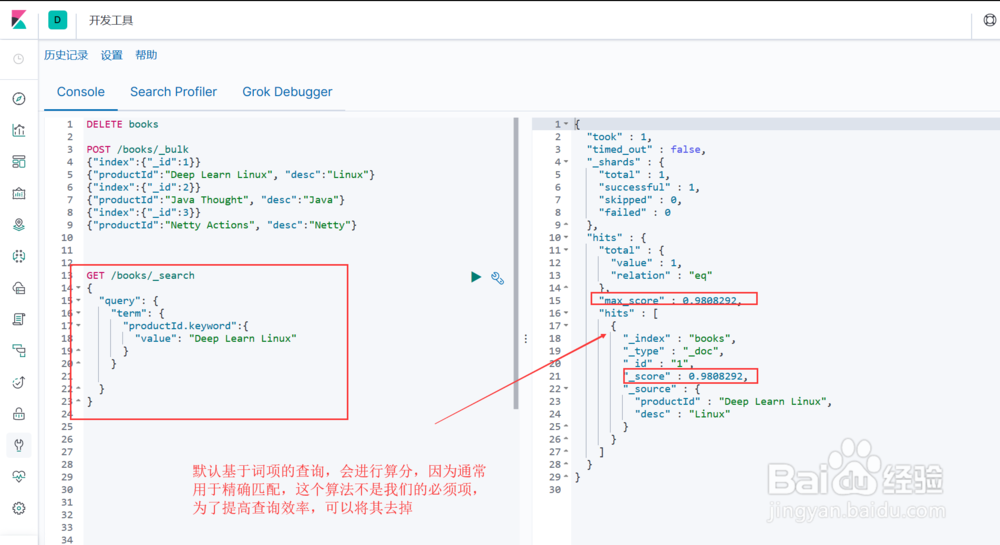The image size is (1000, 545).
Task: Open Machine Learning from the sidebar
Action: (x=18, y=256)
